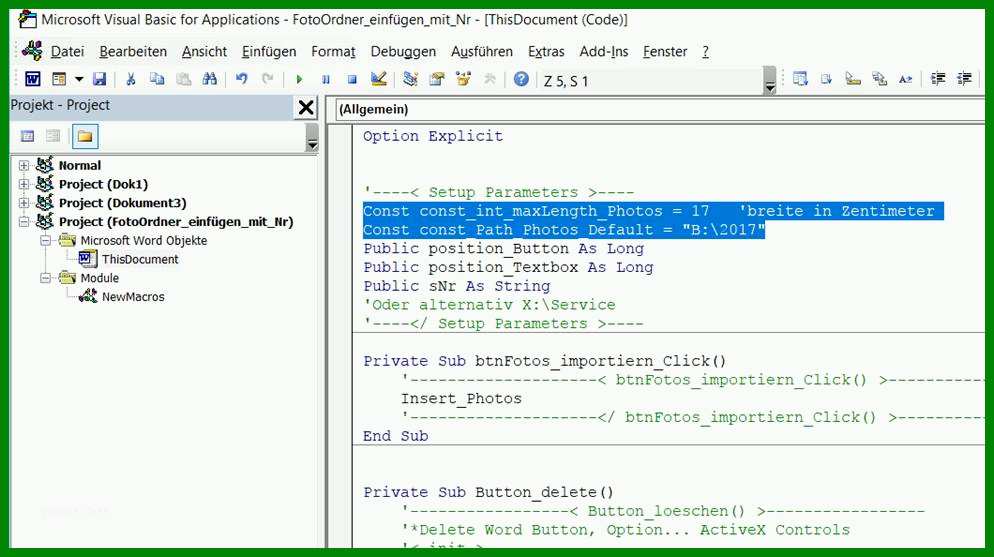Open the Object Browser icon
Screen dimensions: 994x557
[x=463, y=79]
